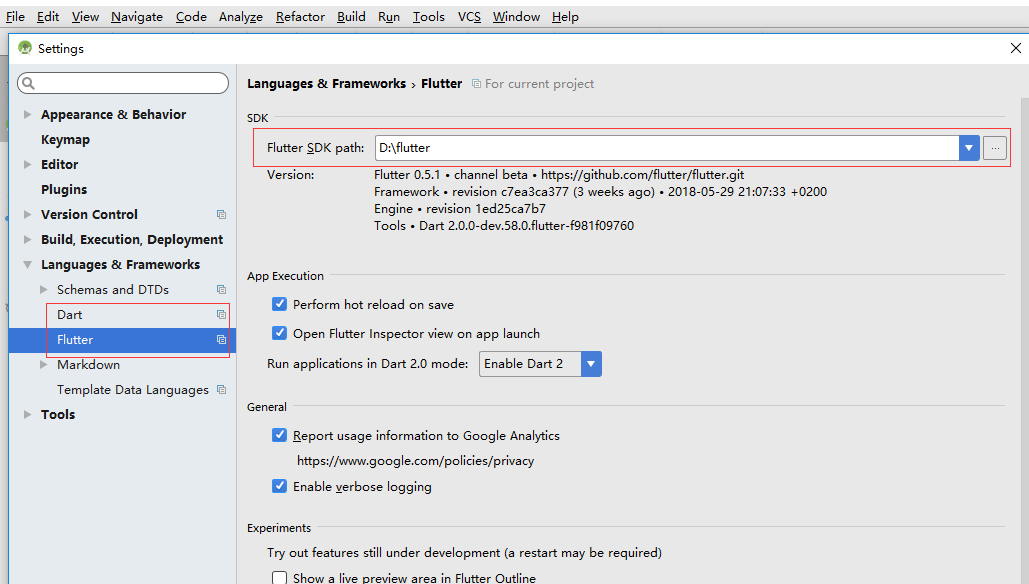This screenshot has height=584, width=1029.
Task: Click the Flutter SDK path text field
Action: [667, 148]
